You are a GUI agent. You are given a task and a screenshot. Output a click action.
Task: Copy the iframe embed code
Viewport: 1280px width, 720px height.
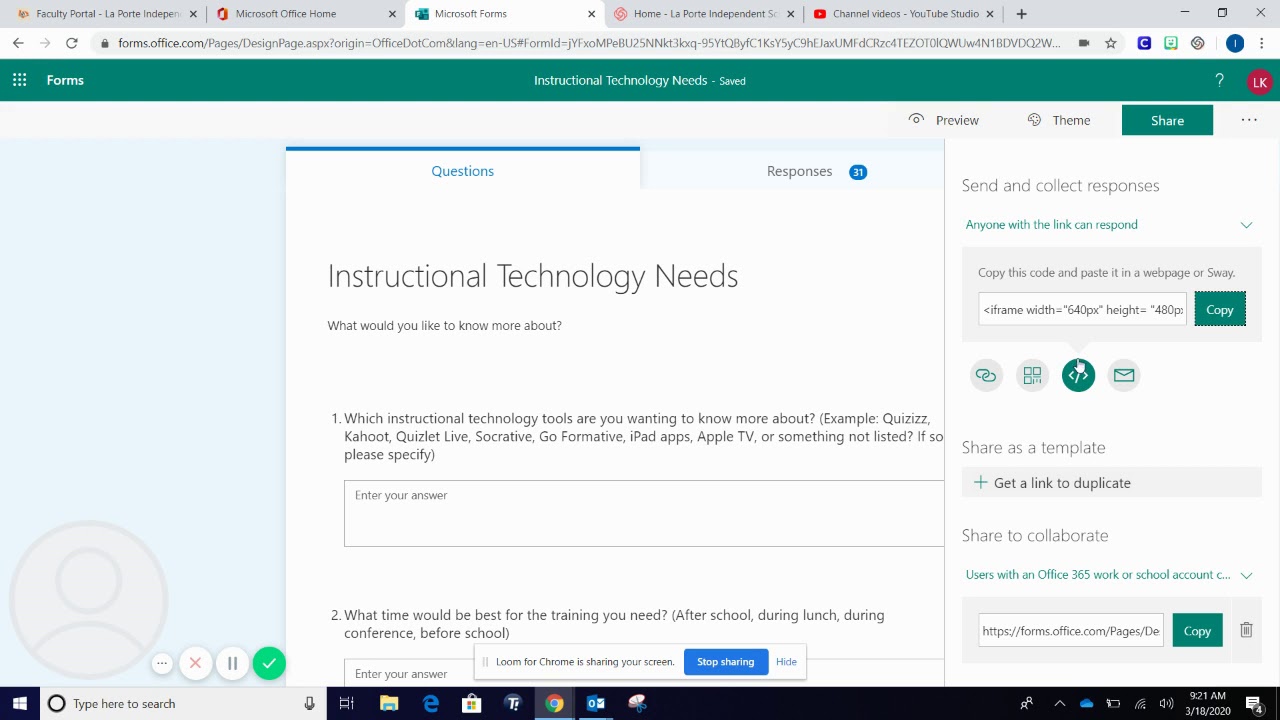[1220, 310]
